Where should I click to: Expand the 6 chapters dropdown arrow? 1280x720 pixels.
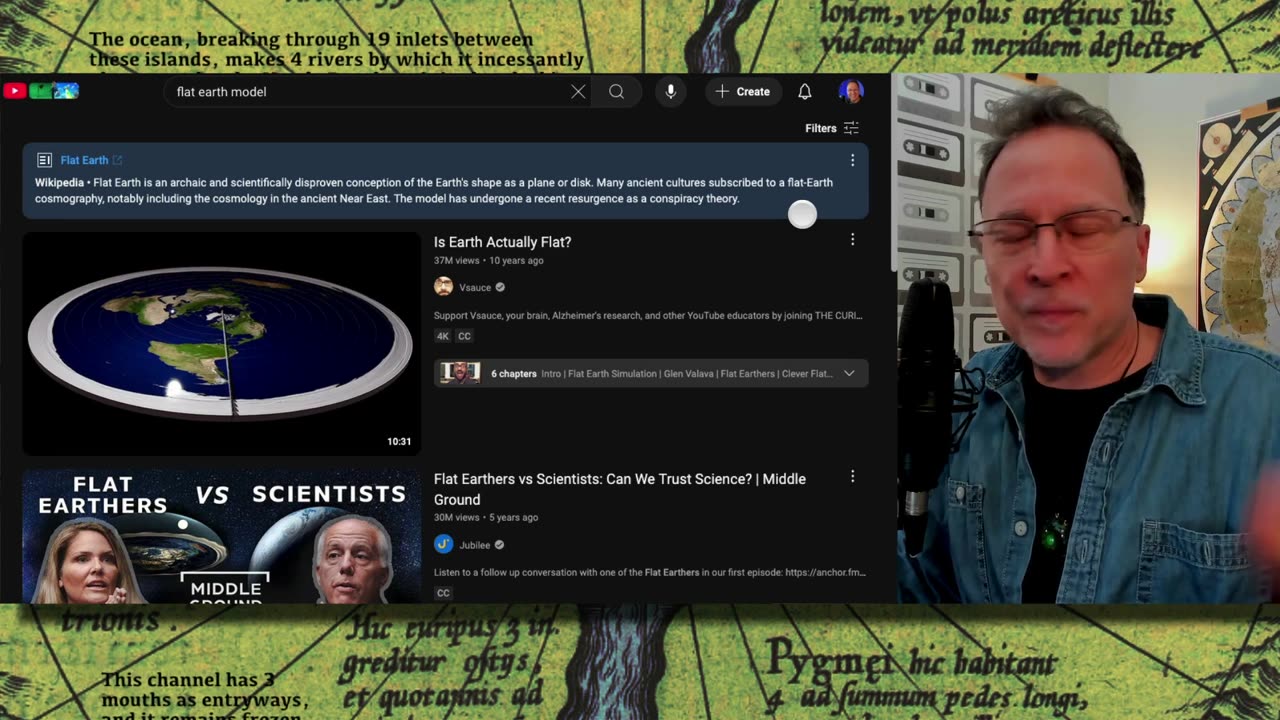click(x=849, y=374)
